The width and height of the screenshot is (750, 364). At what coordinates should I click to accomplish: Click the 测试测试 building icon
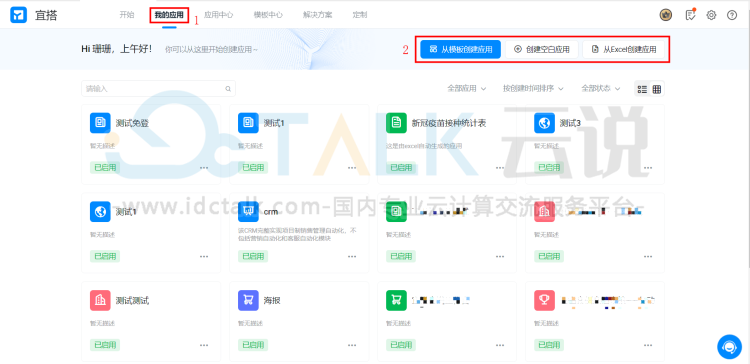pos(100,300)
